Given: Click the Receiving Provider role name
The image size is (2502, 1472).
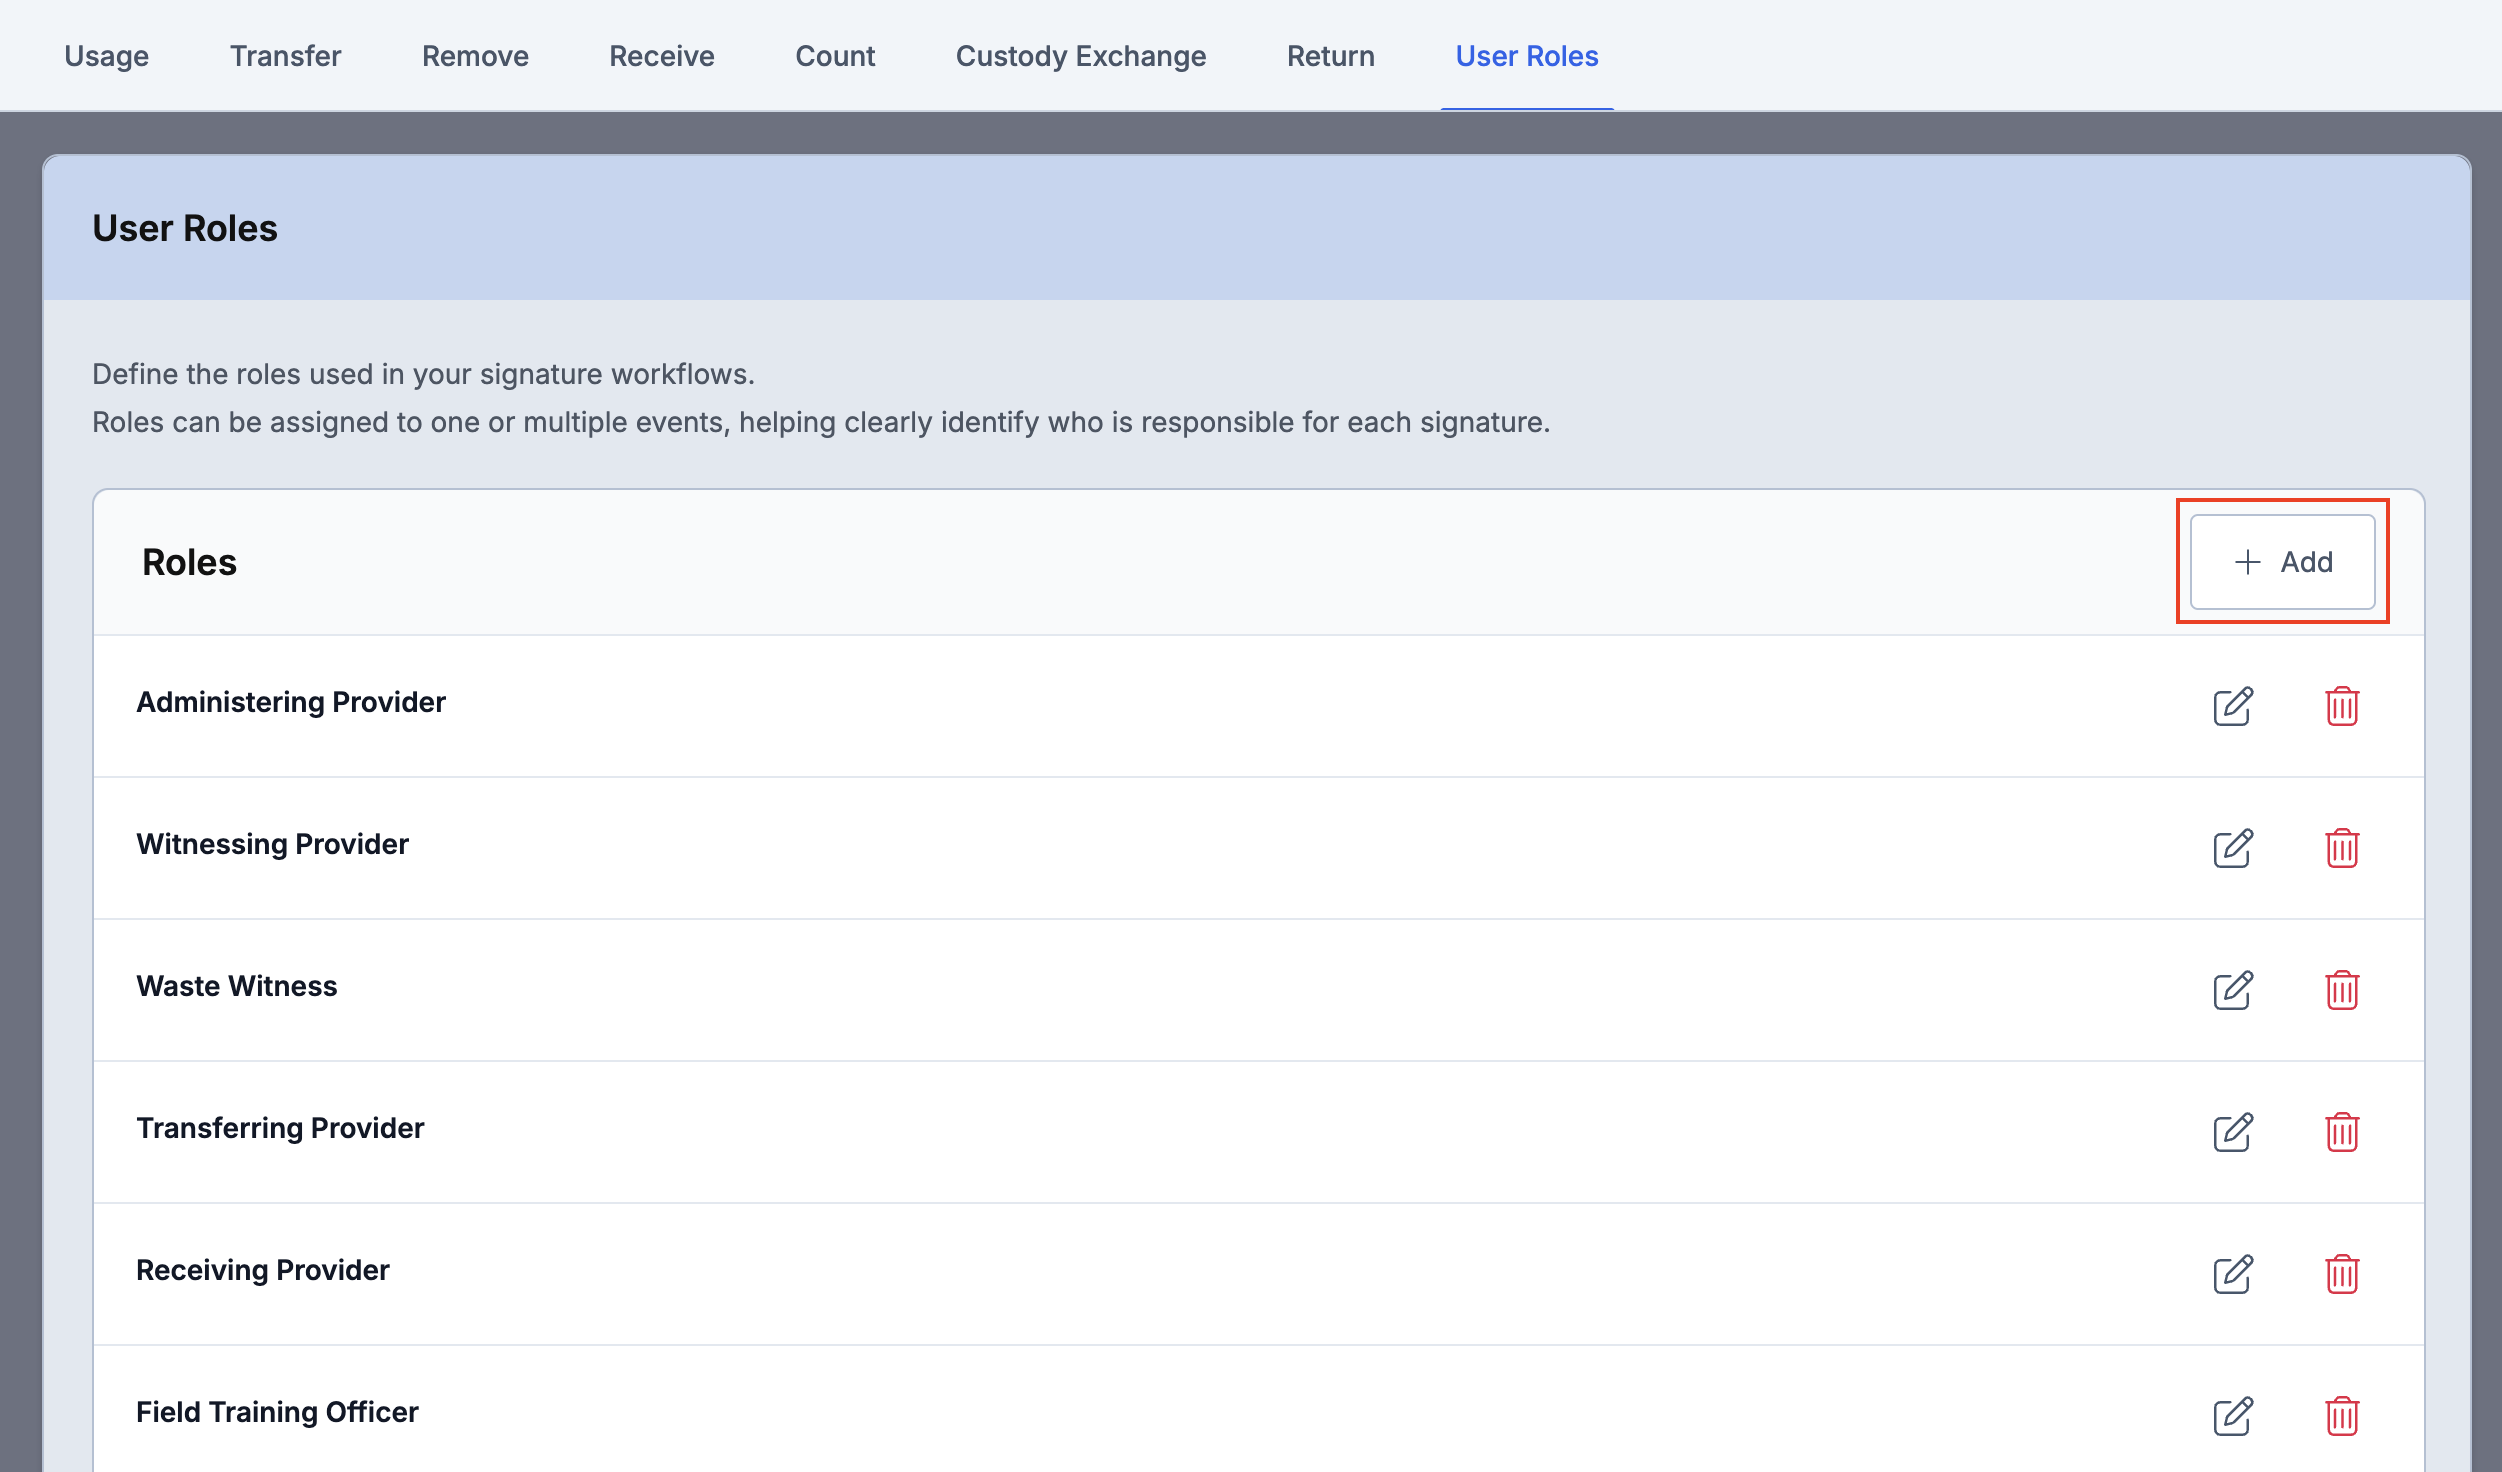Looking at the screenshot, I should pos(263,1270).
